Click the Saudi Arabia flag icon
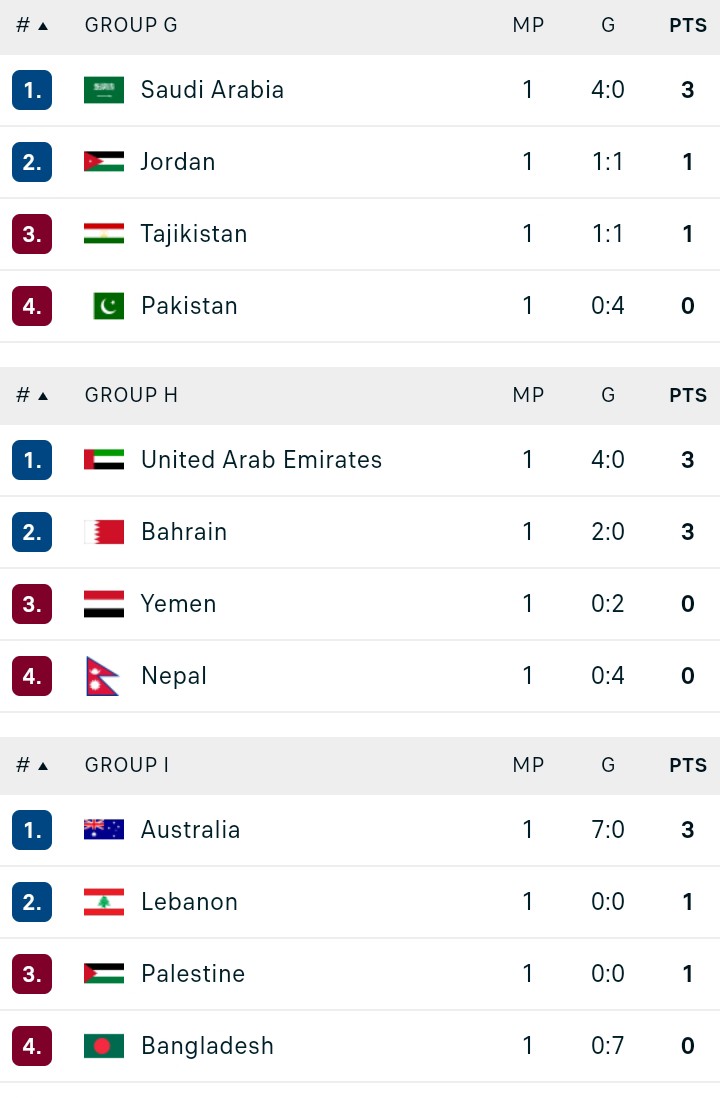 pos(104,90)
